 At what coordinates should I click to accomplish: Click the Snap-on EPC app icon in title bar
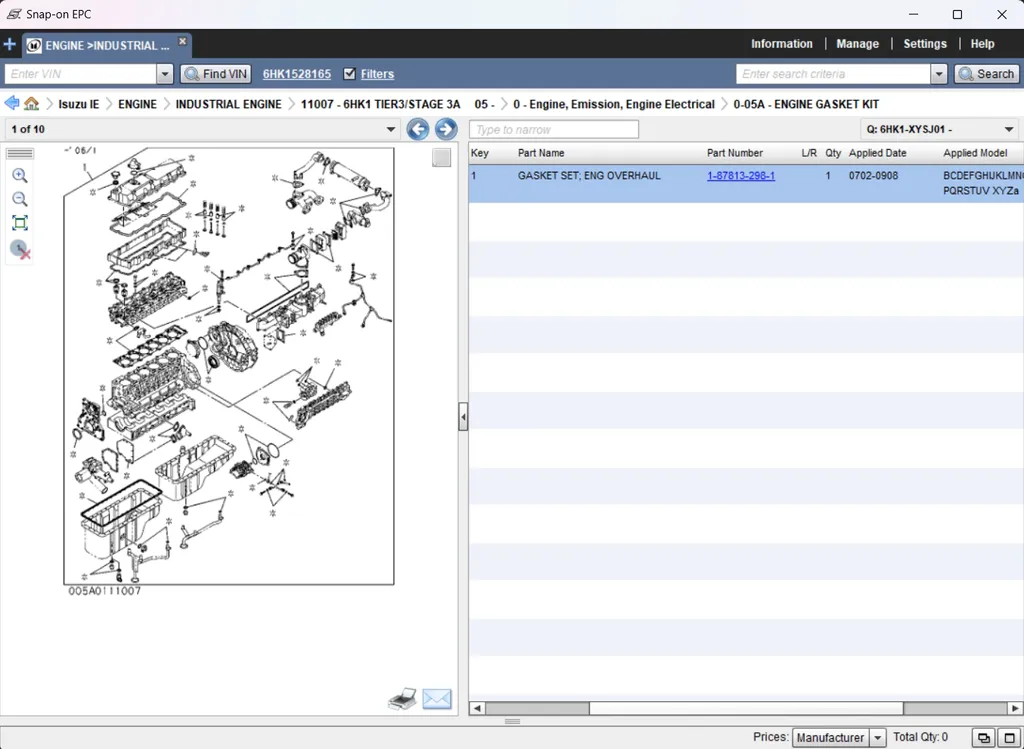(x=13, y=14)
